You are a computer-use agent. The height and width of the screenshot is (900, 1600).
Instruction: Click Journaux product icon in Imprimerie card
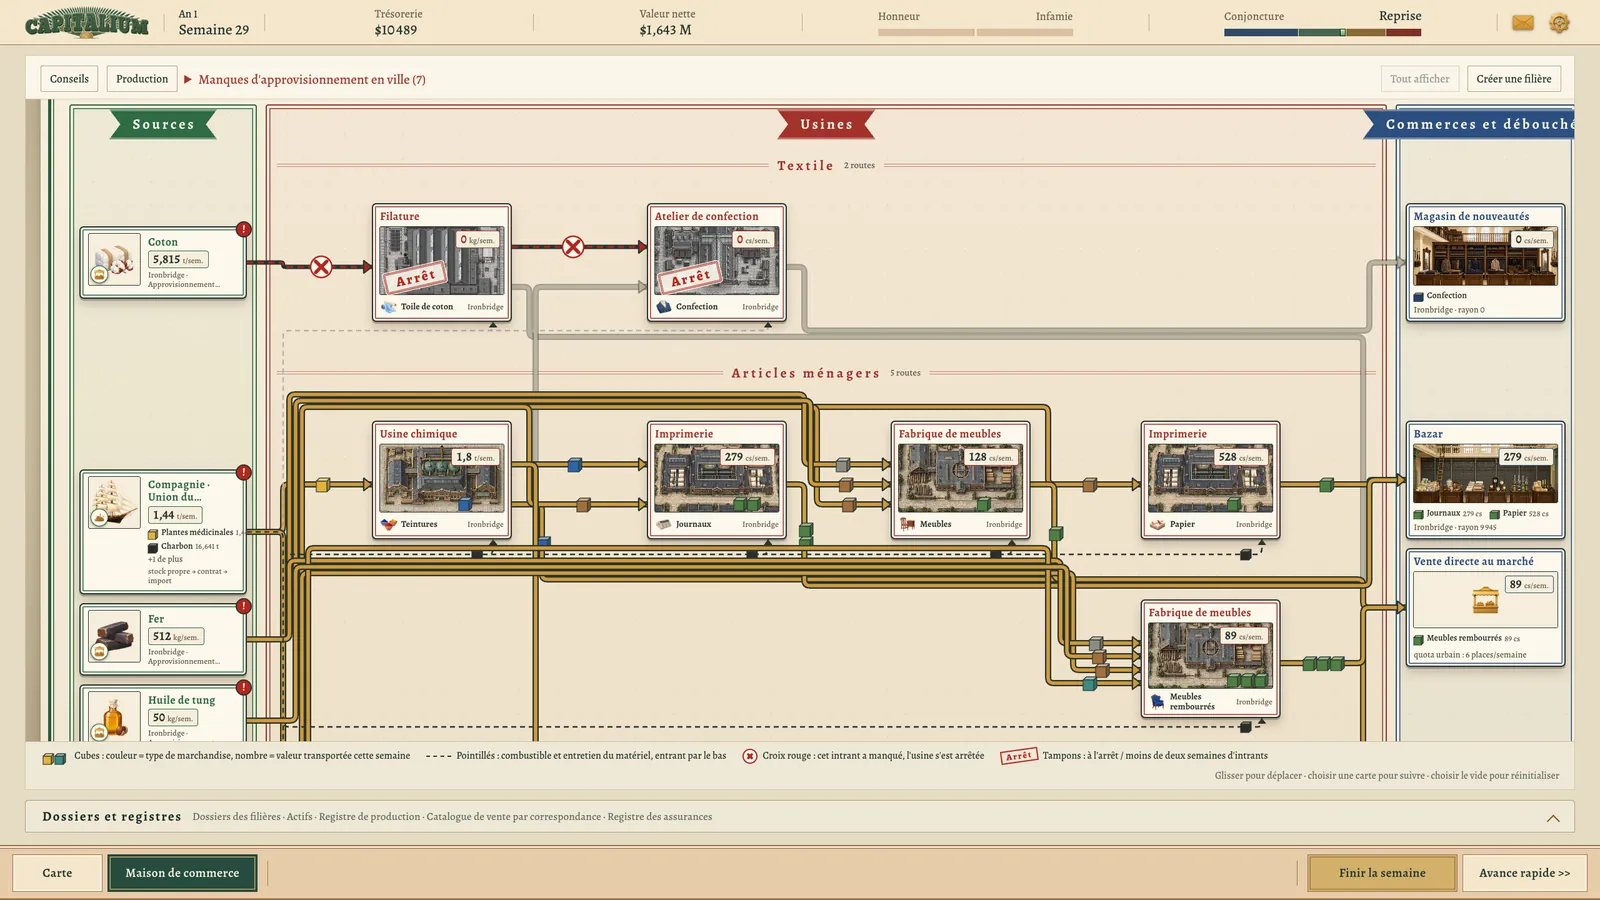coord(664,524)
